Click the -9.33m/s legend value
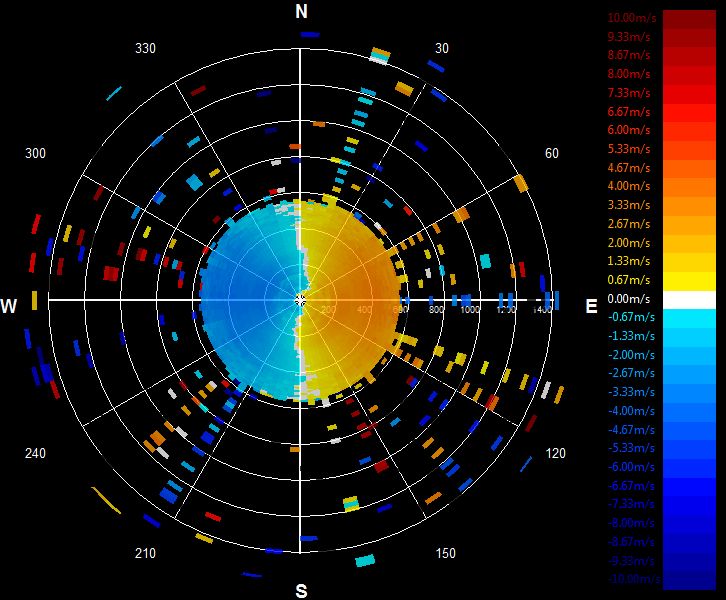Image resolution: width=726 pixels, height=600 pixels. tap(631, 561)
